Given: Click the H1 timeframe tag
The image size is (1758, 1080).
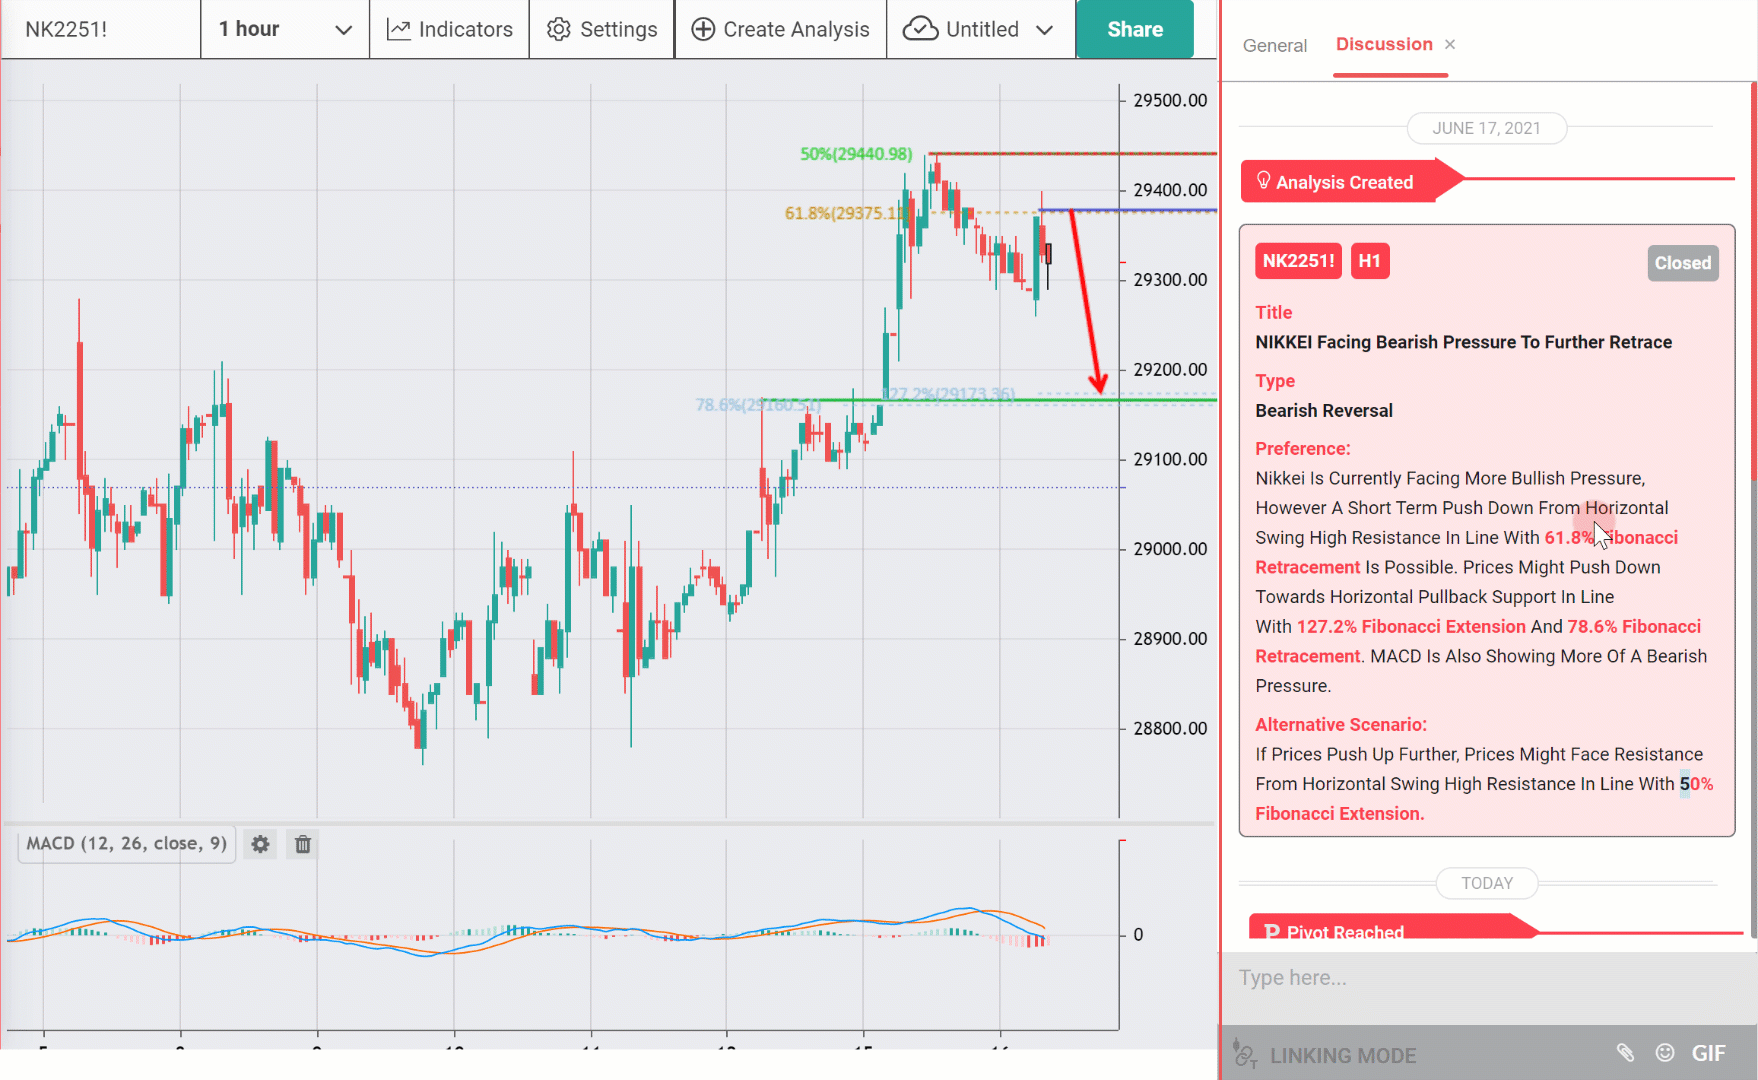Looking at the screenshot, I should pyautogui.click(x=1370, y=261).
